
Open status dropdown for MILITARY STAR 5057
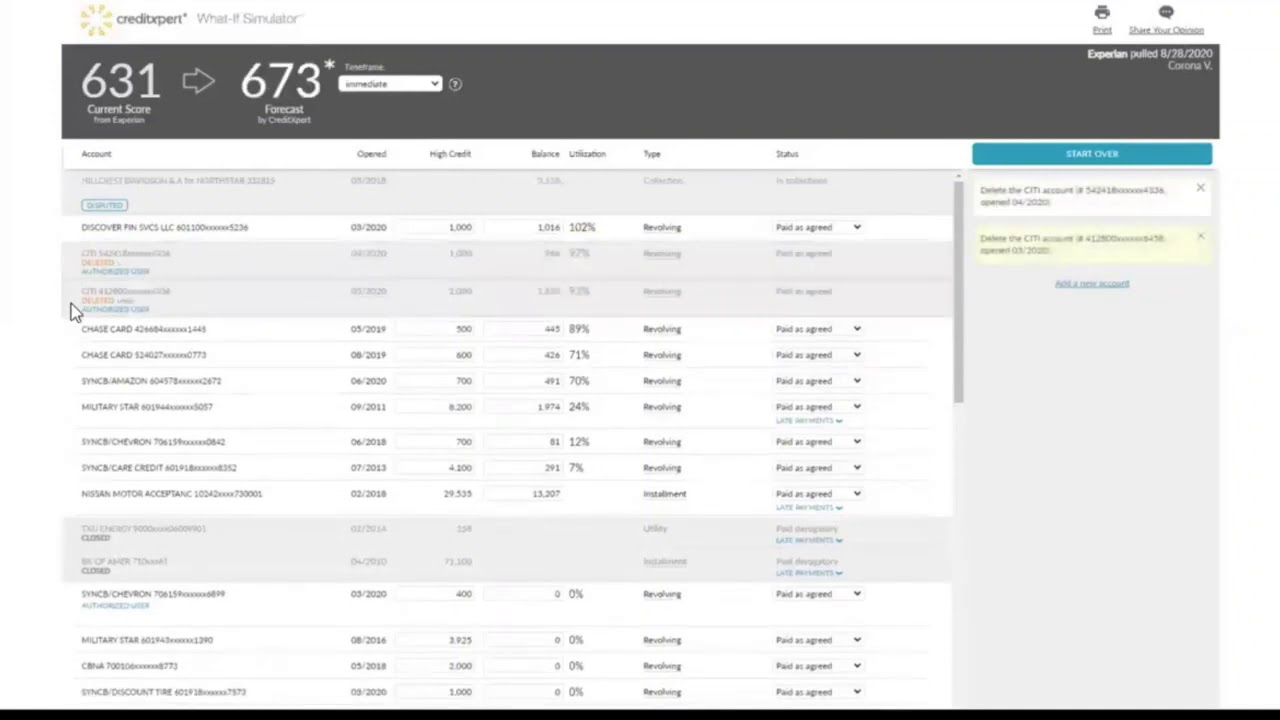[x=818, y=407]
